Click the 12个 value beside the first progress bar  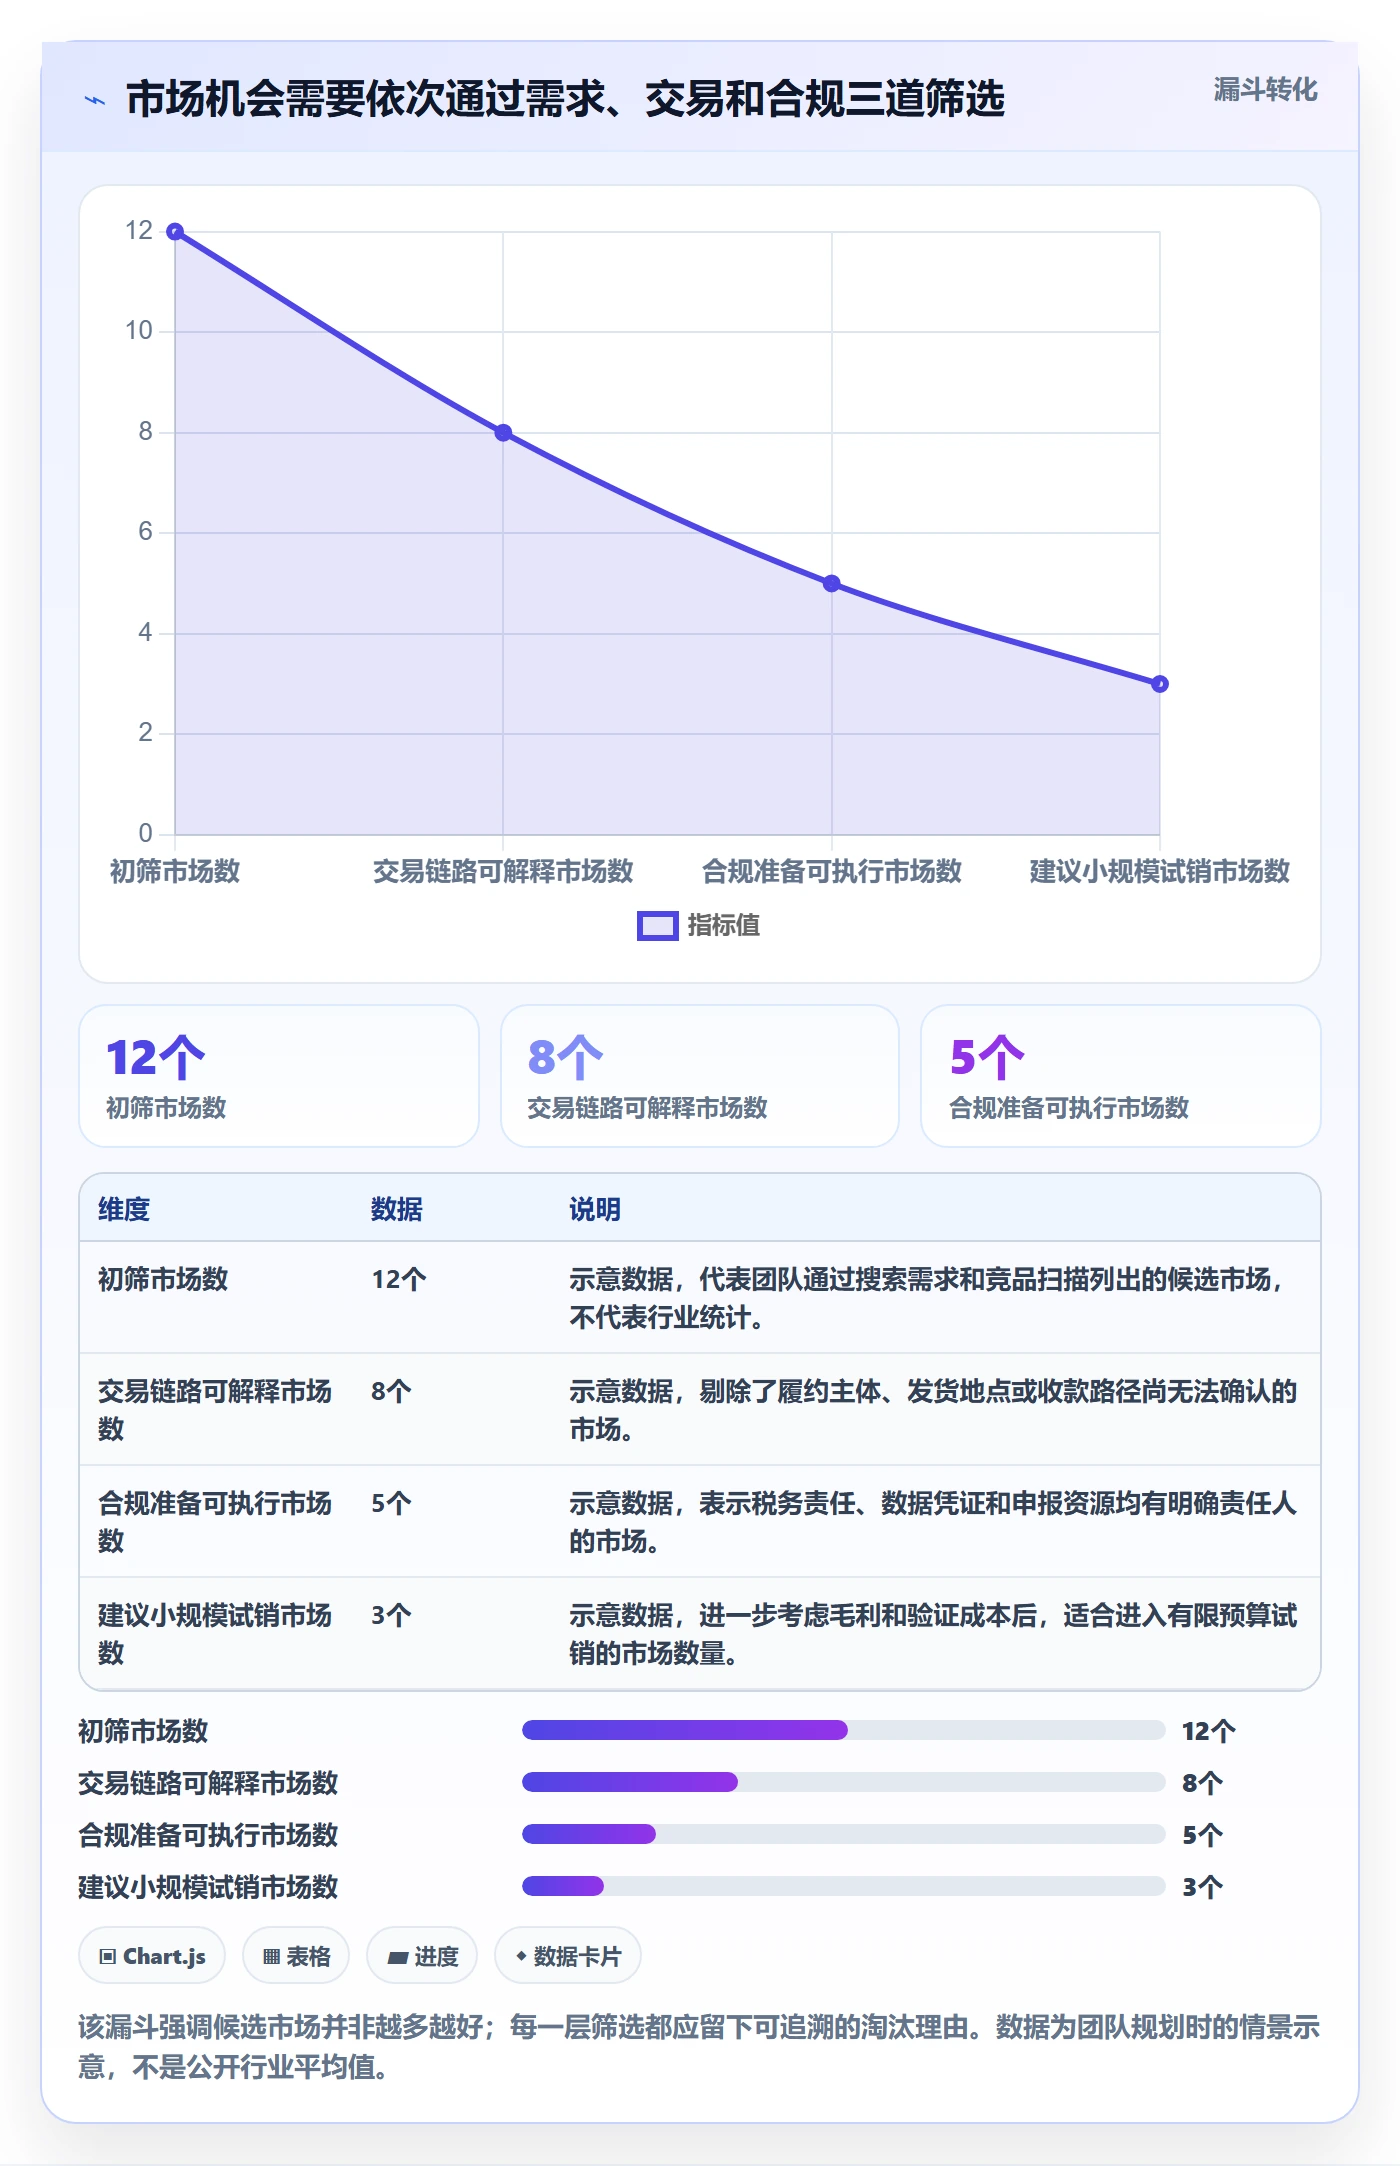point(1209,1731)
